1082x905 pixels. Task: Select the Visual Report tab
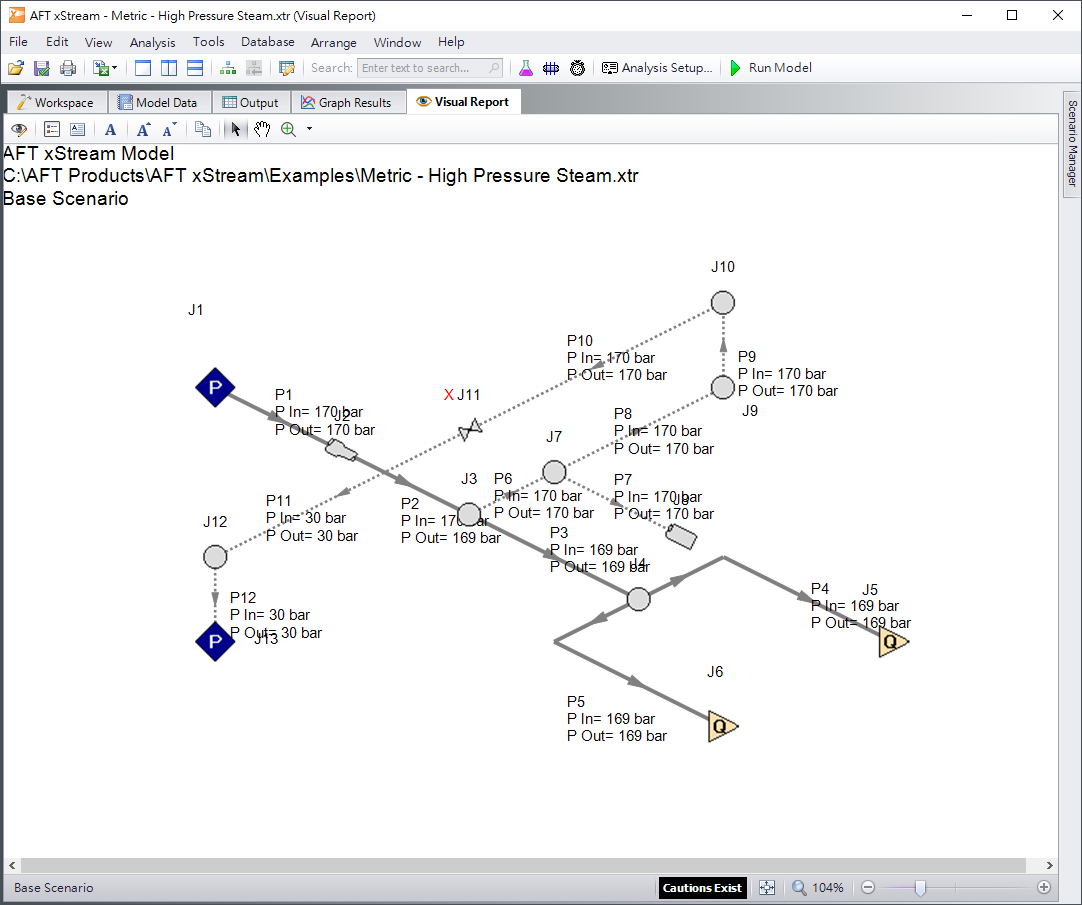(x=464, y=101)
